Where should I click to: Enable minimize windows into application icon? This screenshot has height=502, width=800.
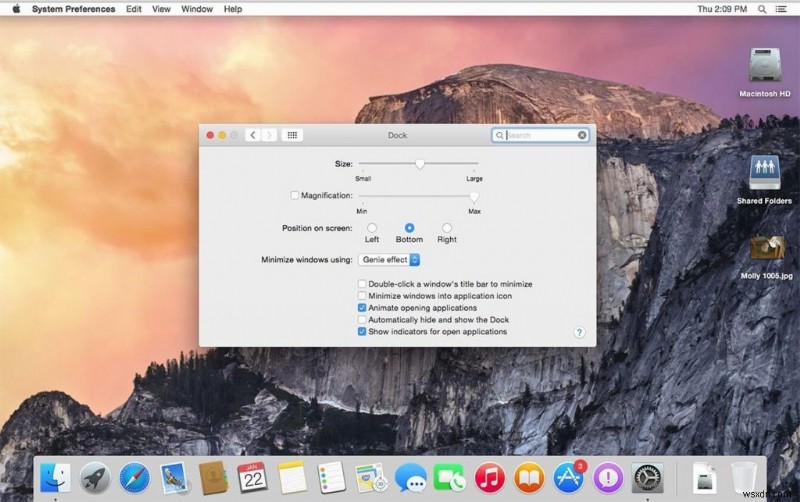click(362, 296)
